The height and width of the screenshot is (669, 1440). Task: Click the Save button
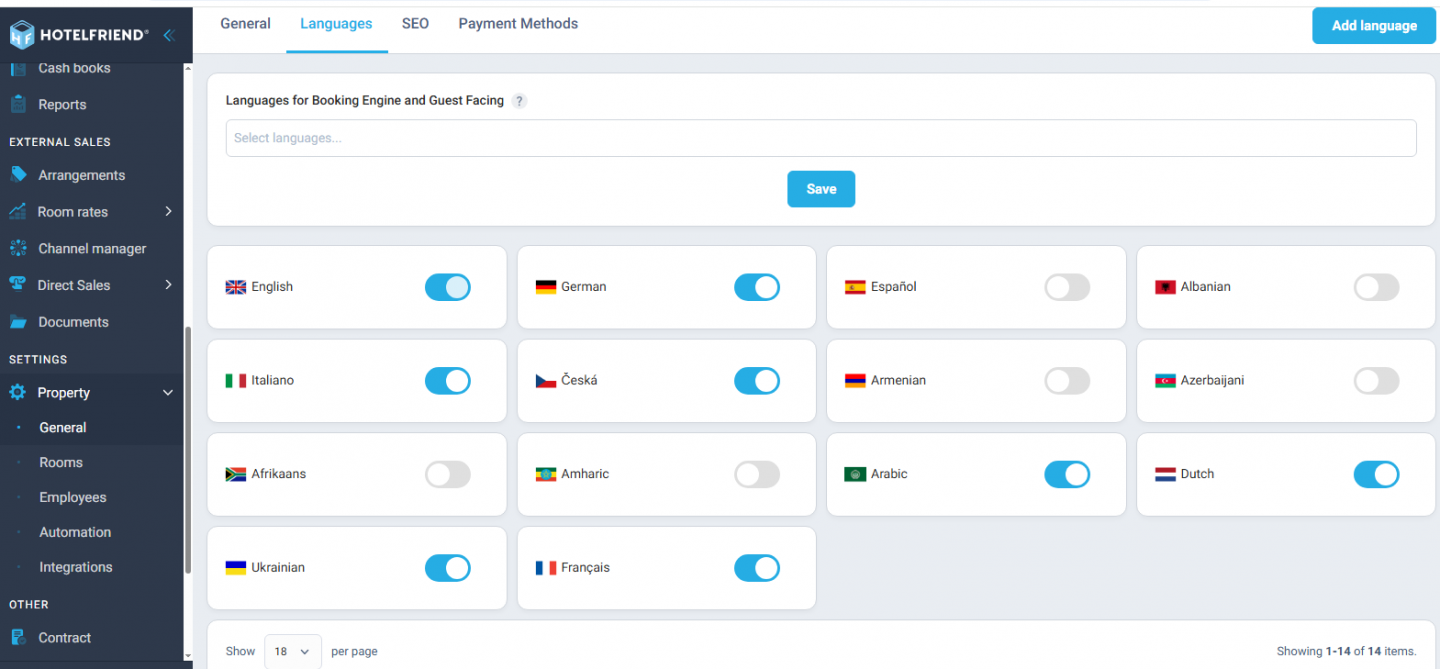(821, 189)
